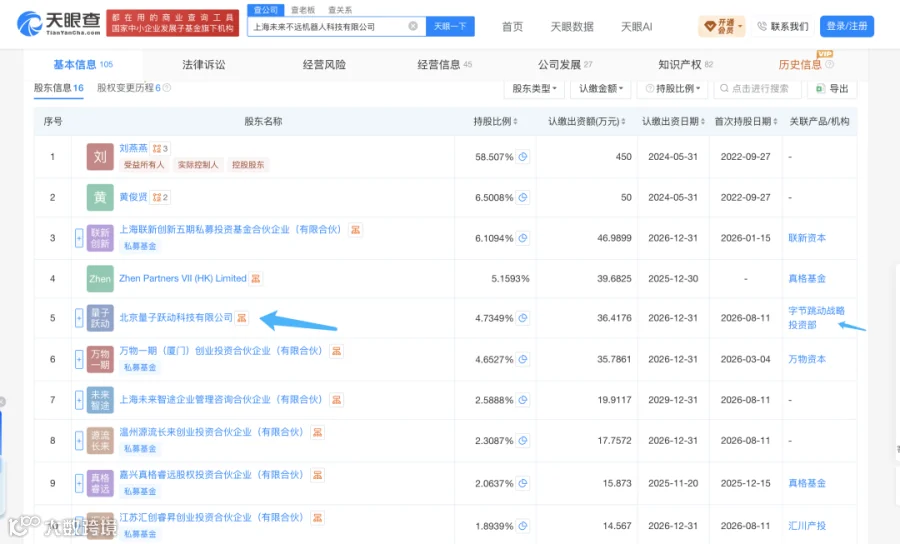Switch to 法律诉讼 tab
900x544 pixels.
click(x=204, y=65)
